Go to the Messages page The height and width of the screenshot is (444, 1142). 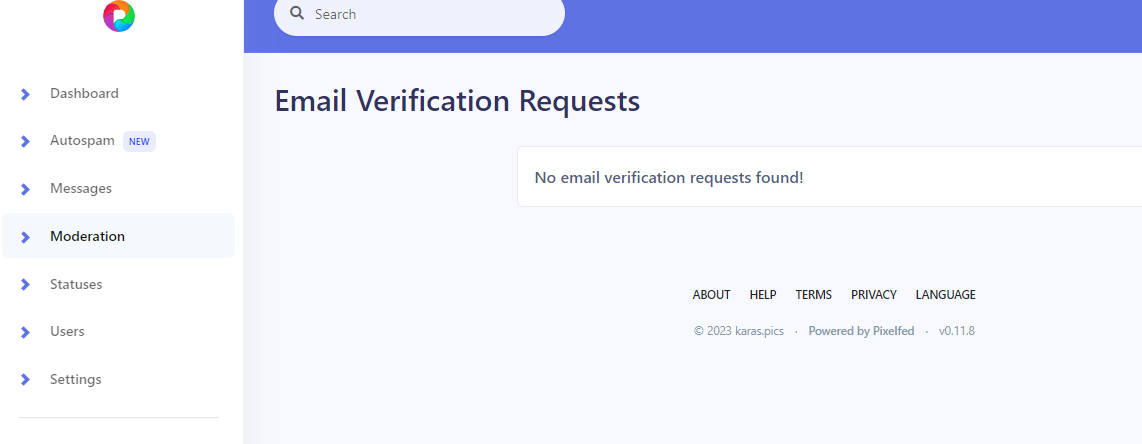point(119,189)
